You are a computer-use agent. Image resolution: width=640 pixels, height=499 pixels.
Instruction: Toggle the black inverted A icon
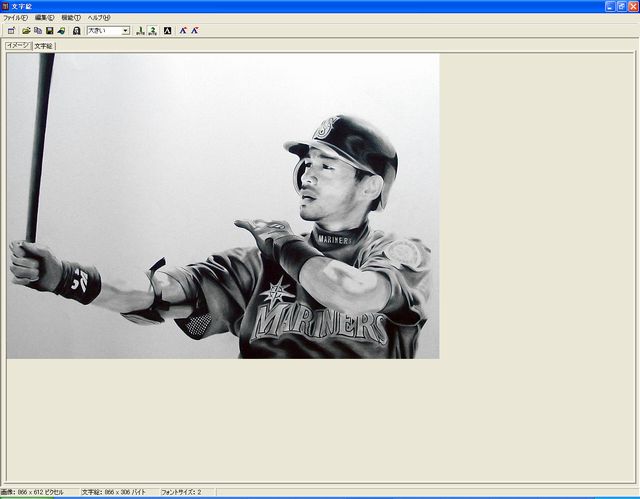click(x=167, y=31)
